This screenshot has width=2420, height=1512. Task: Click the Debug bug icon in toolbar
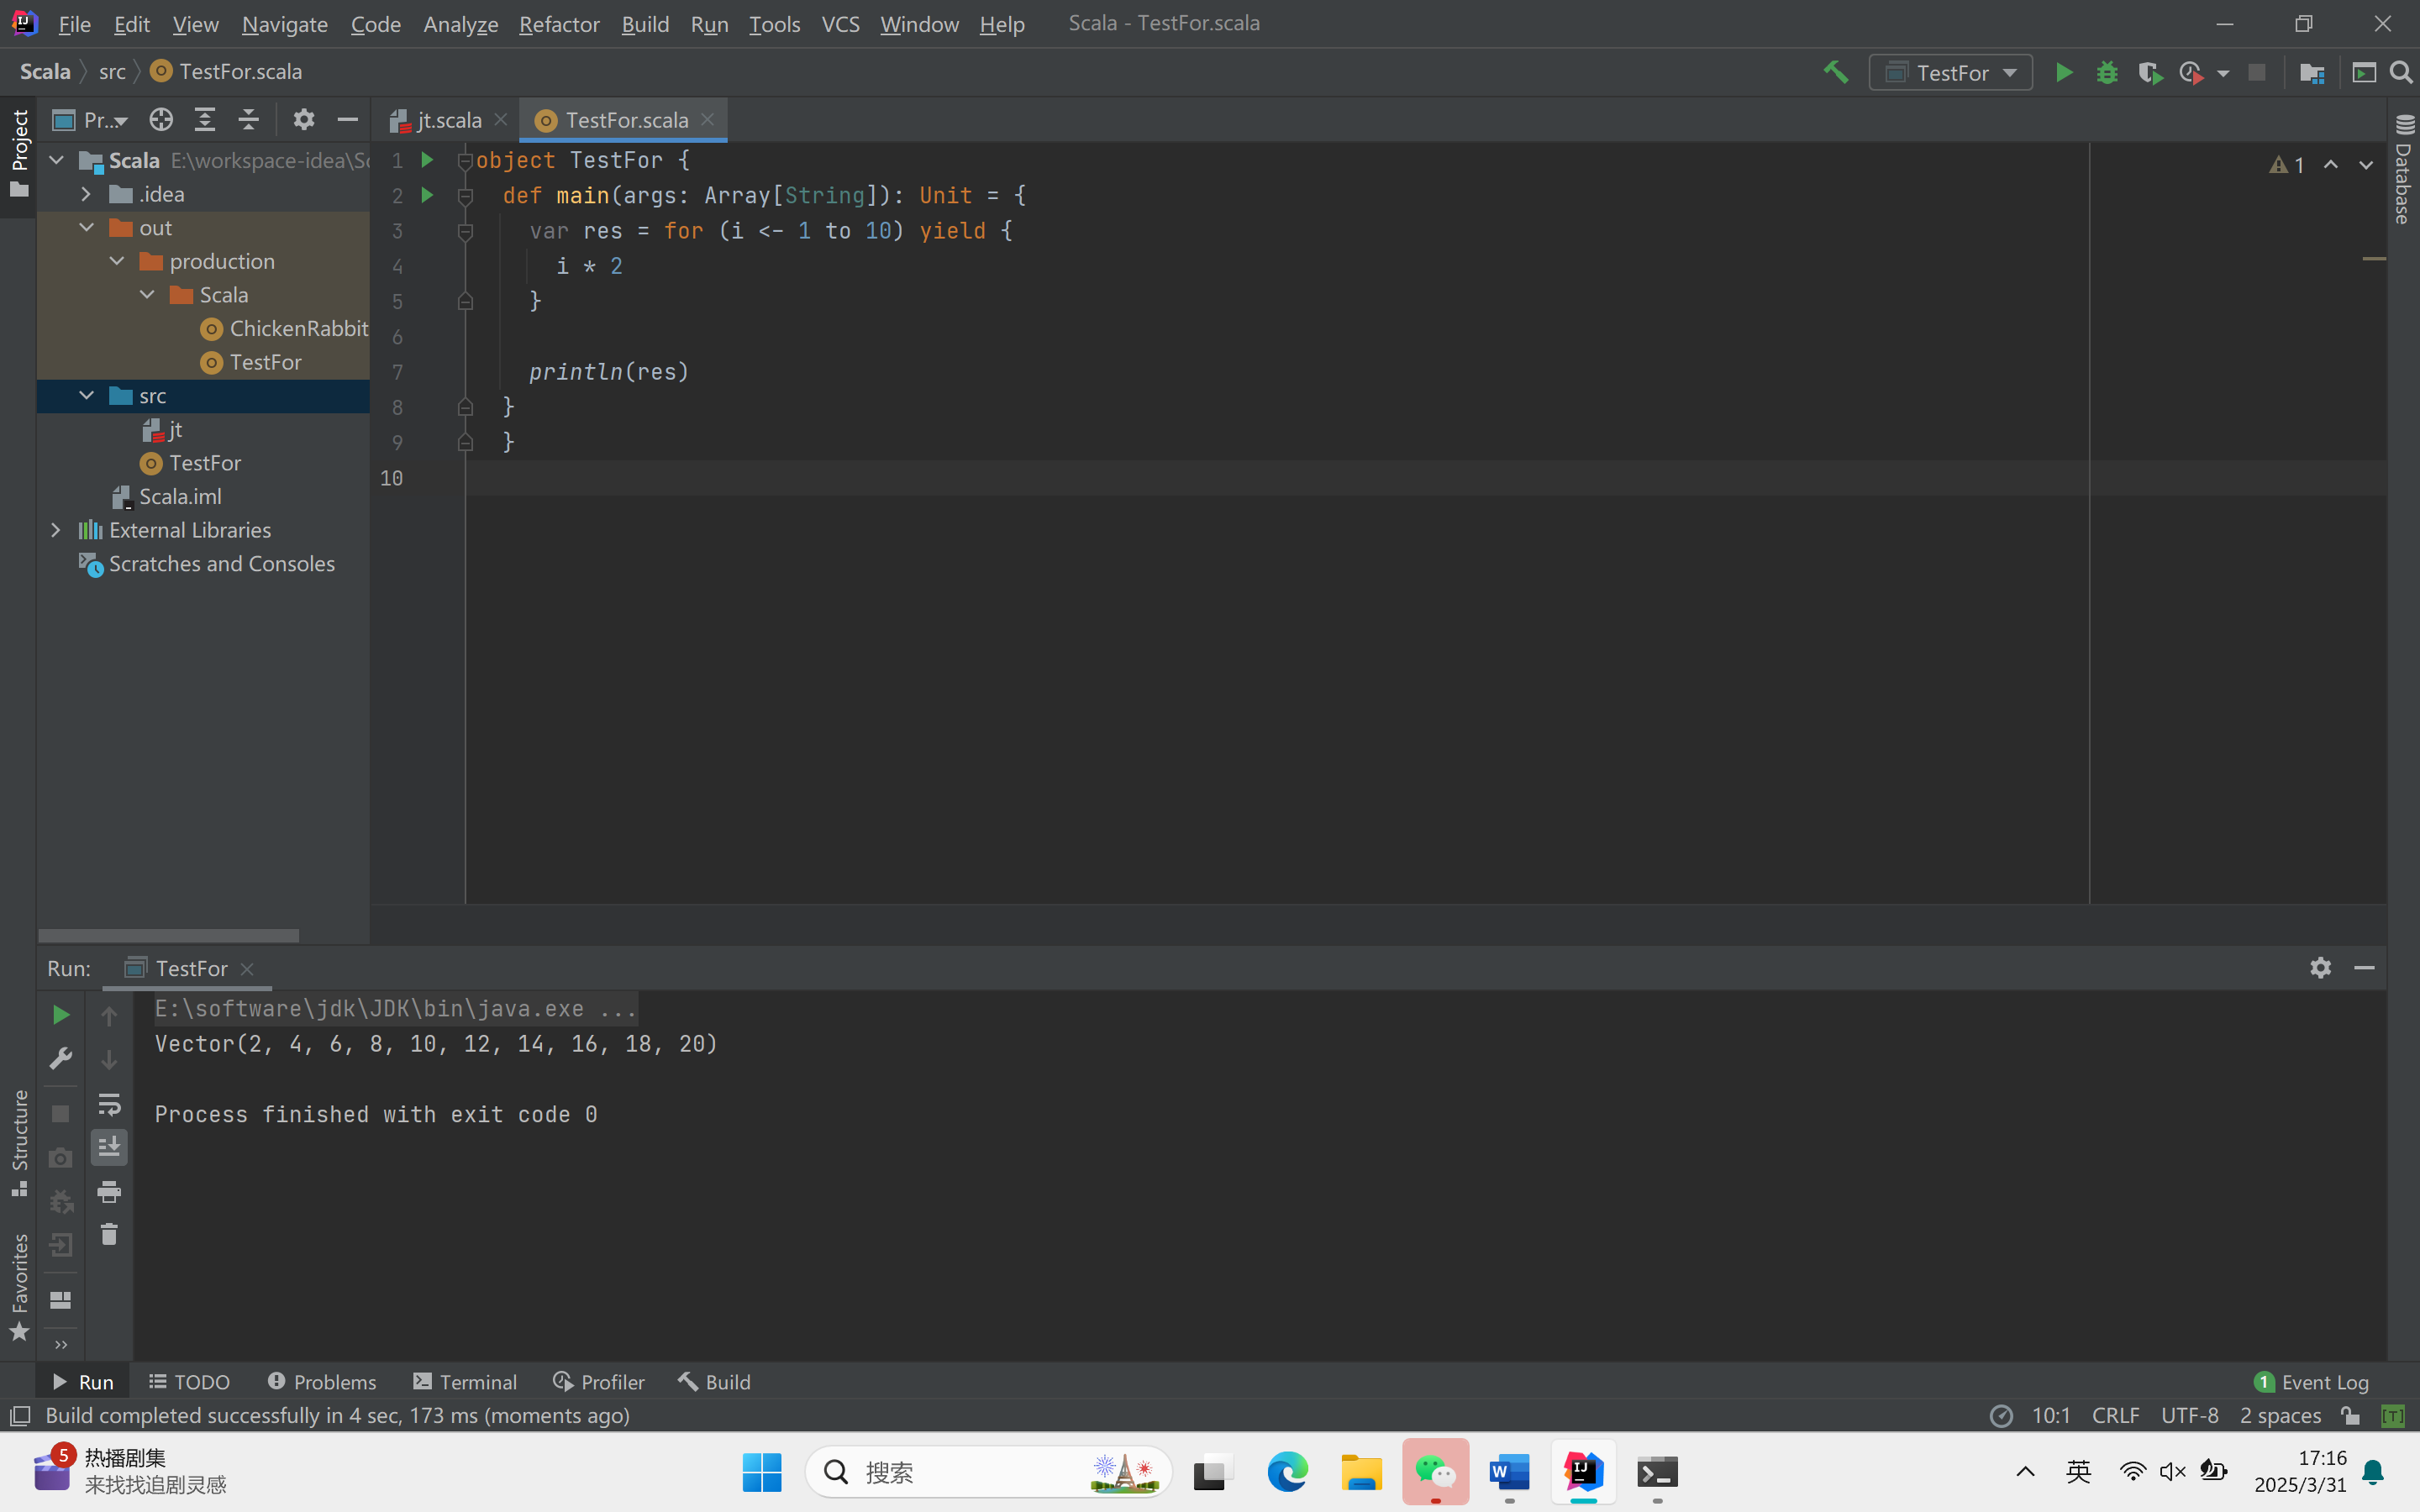2107,73
